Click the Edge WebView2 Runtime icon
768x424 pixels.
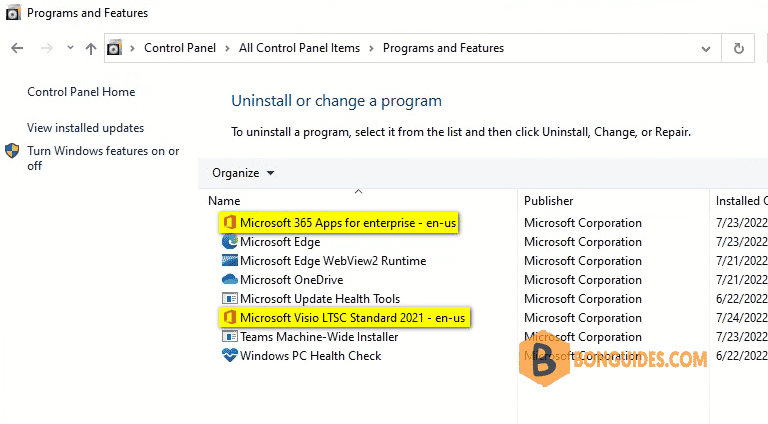tap(230, 260)
